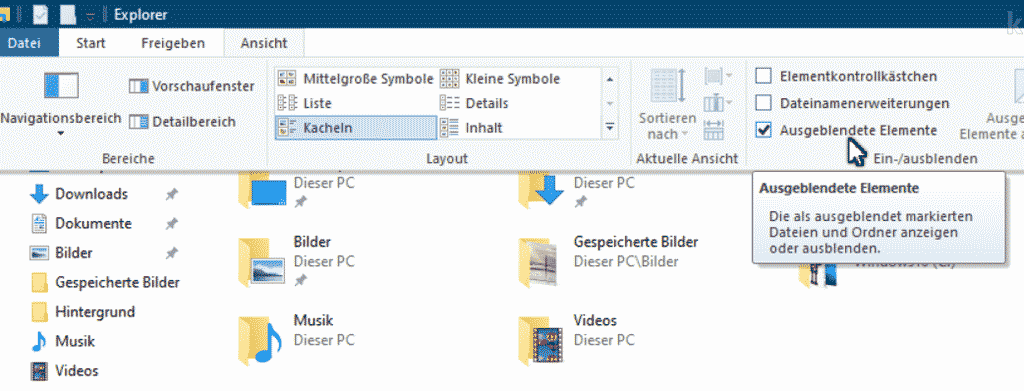This screenshot has height=391, width=1024.
Task: Select Mittelgroße Symbole layout
Action: (x=355, y=79)
